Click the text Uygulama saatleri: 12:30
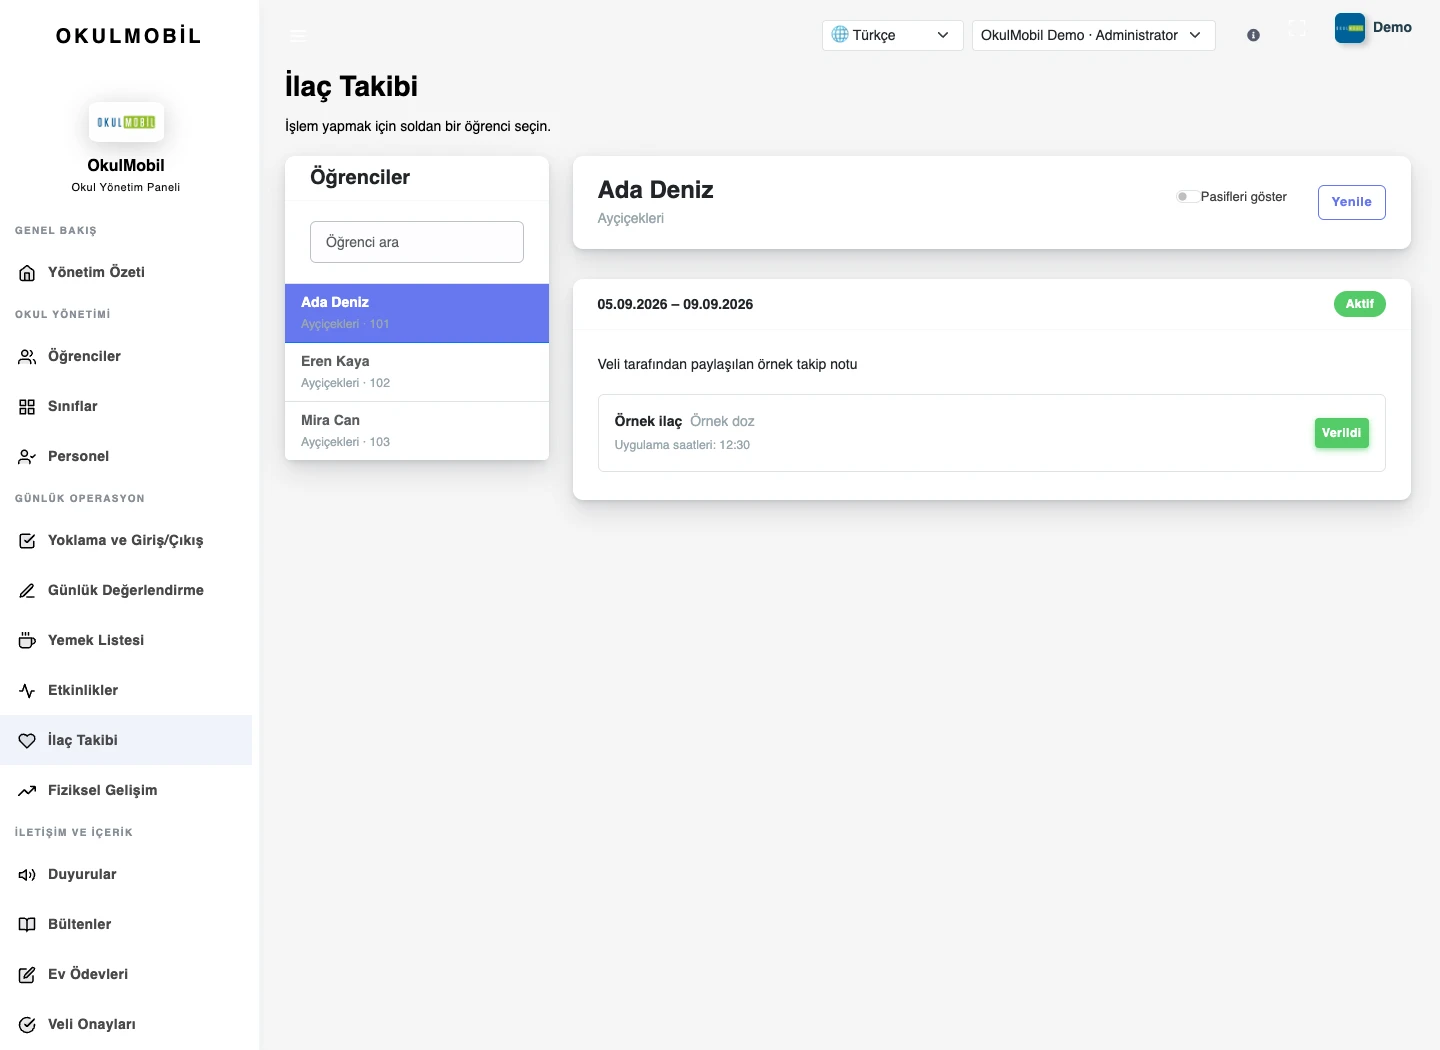This screenshot has height=1050, width=1440. pyautogui.click(x=682, y=445)
